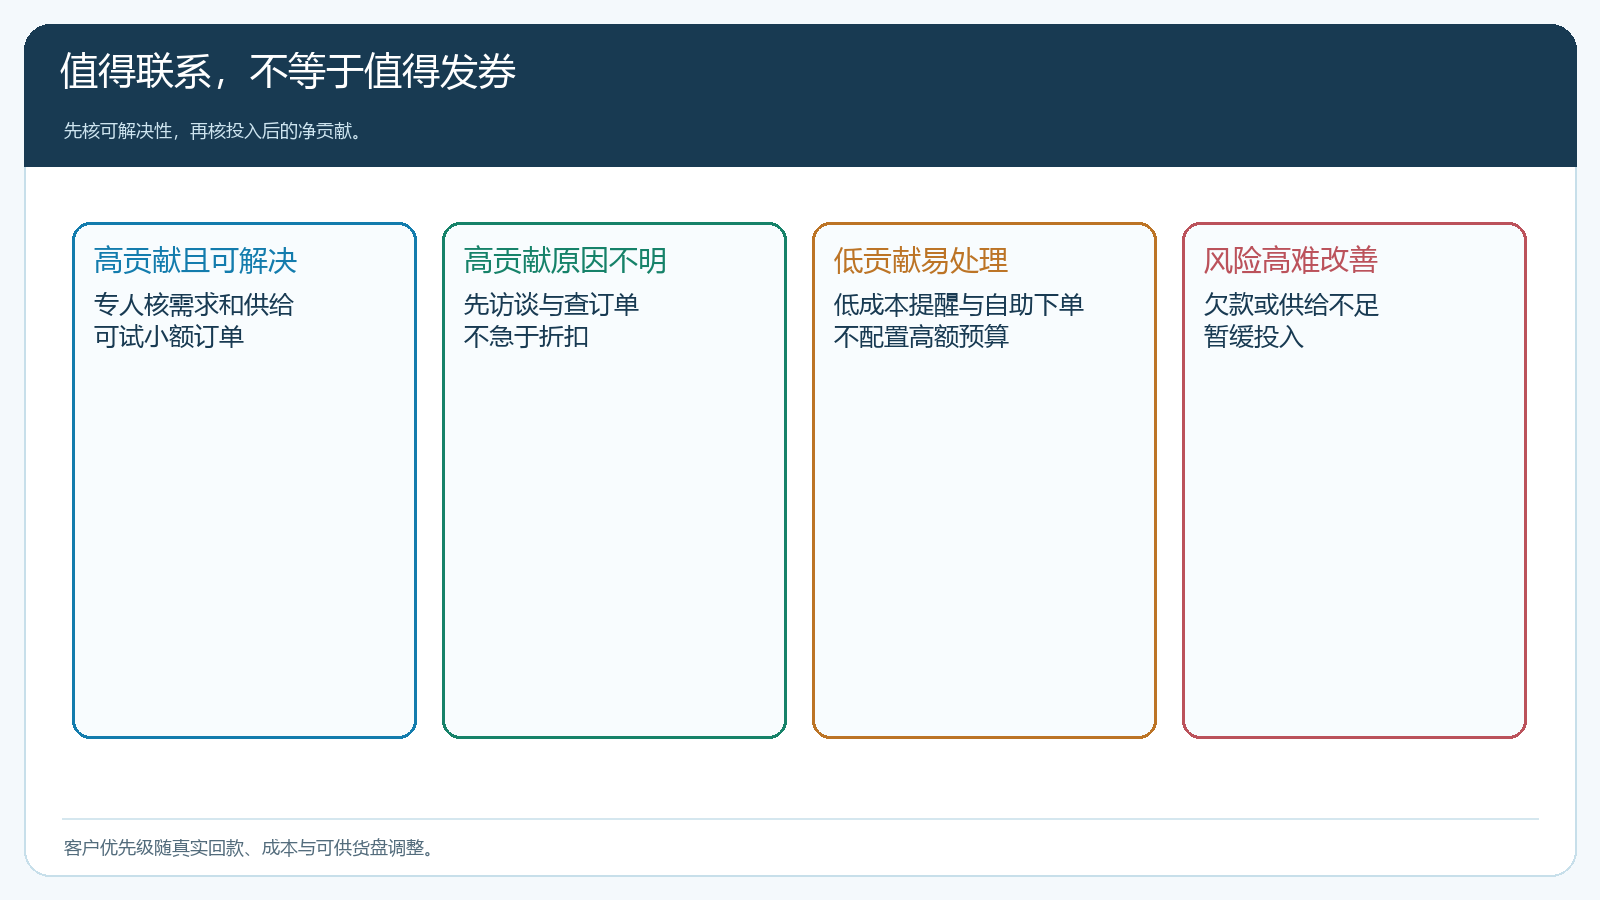This screenshot has width=1600, height=900.
Task: Click the line 不急于折扣
Action: [526, 337]
